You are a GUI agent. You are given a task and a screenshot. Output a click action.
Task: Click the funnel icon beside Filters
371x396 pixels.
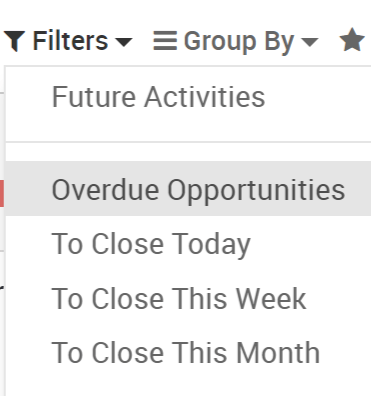pyautogui.click(x=15, y=41)
